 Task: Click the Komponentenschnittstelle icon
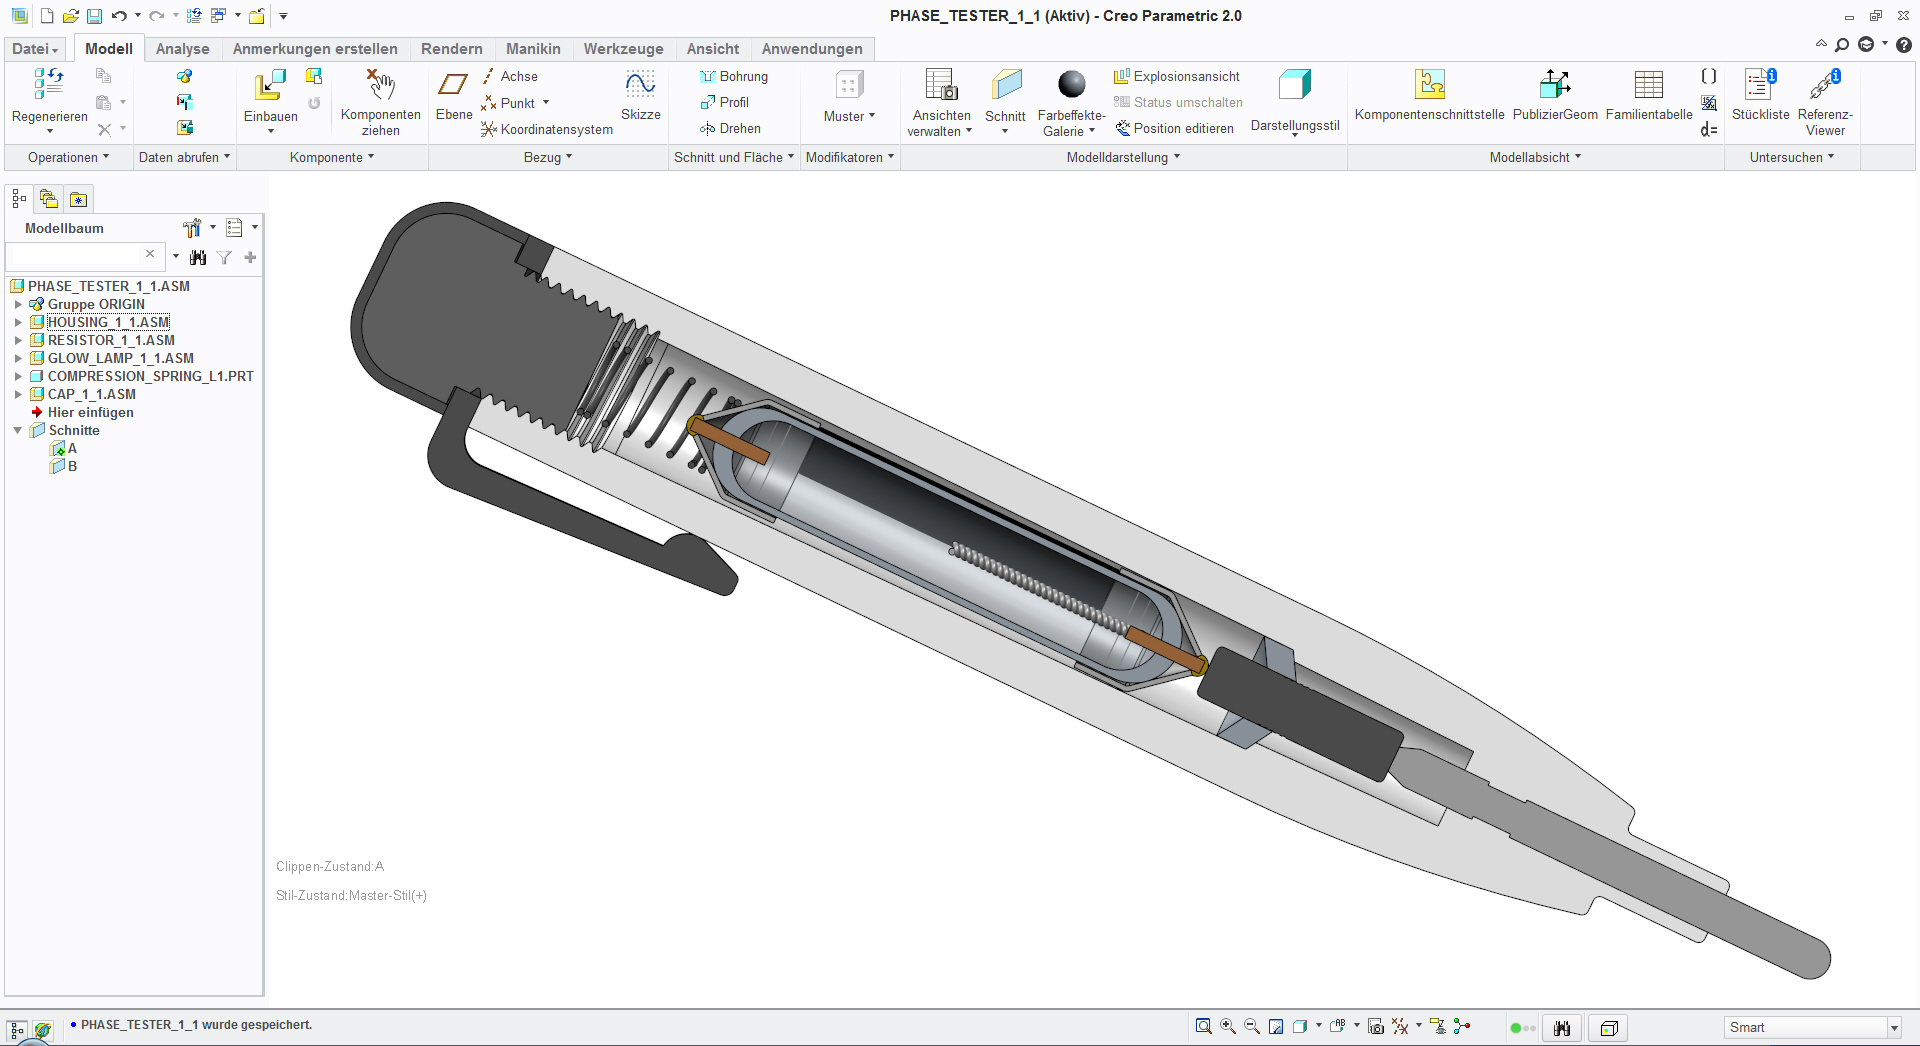1429,86
